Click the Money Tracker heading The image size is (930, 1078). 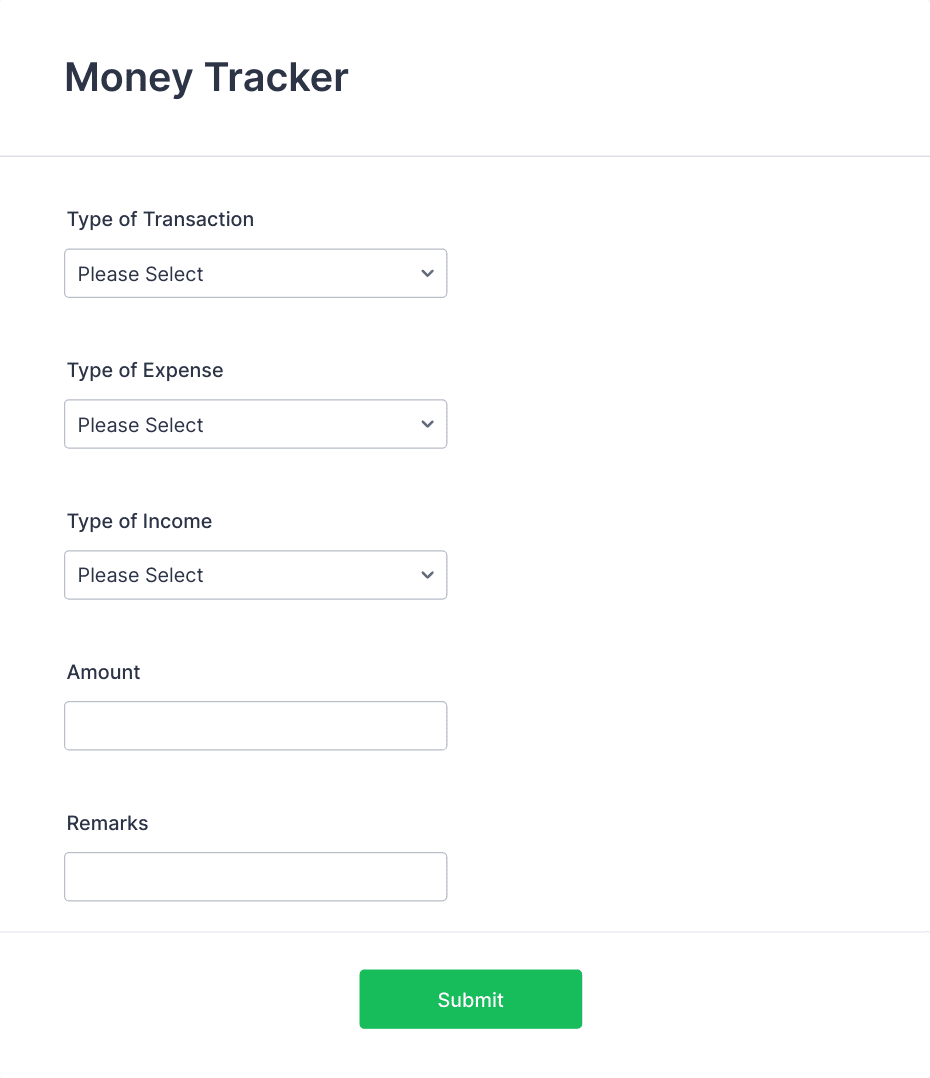point(206,78)
